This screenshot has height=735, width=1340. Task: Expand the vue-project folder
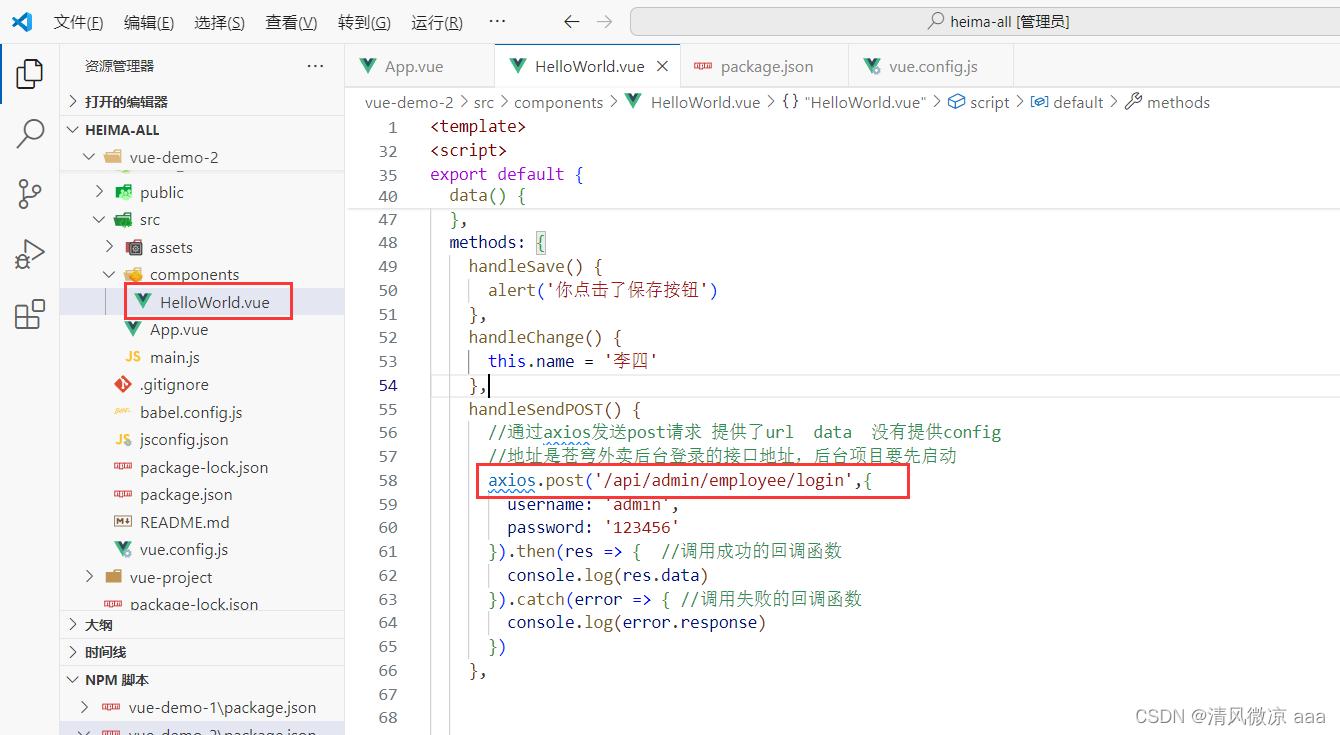click(202, 577)
